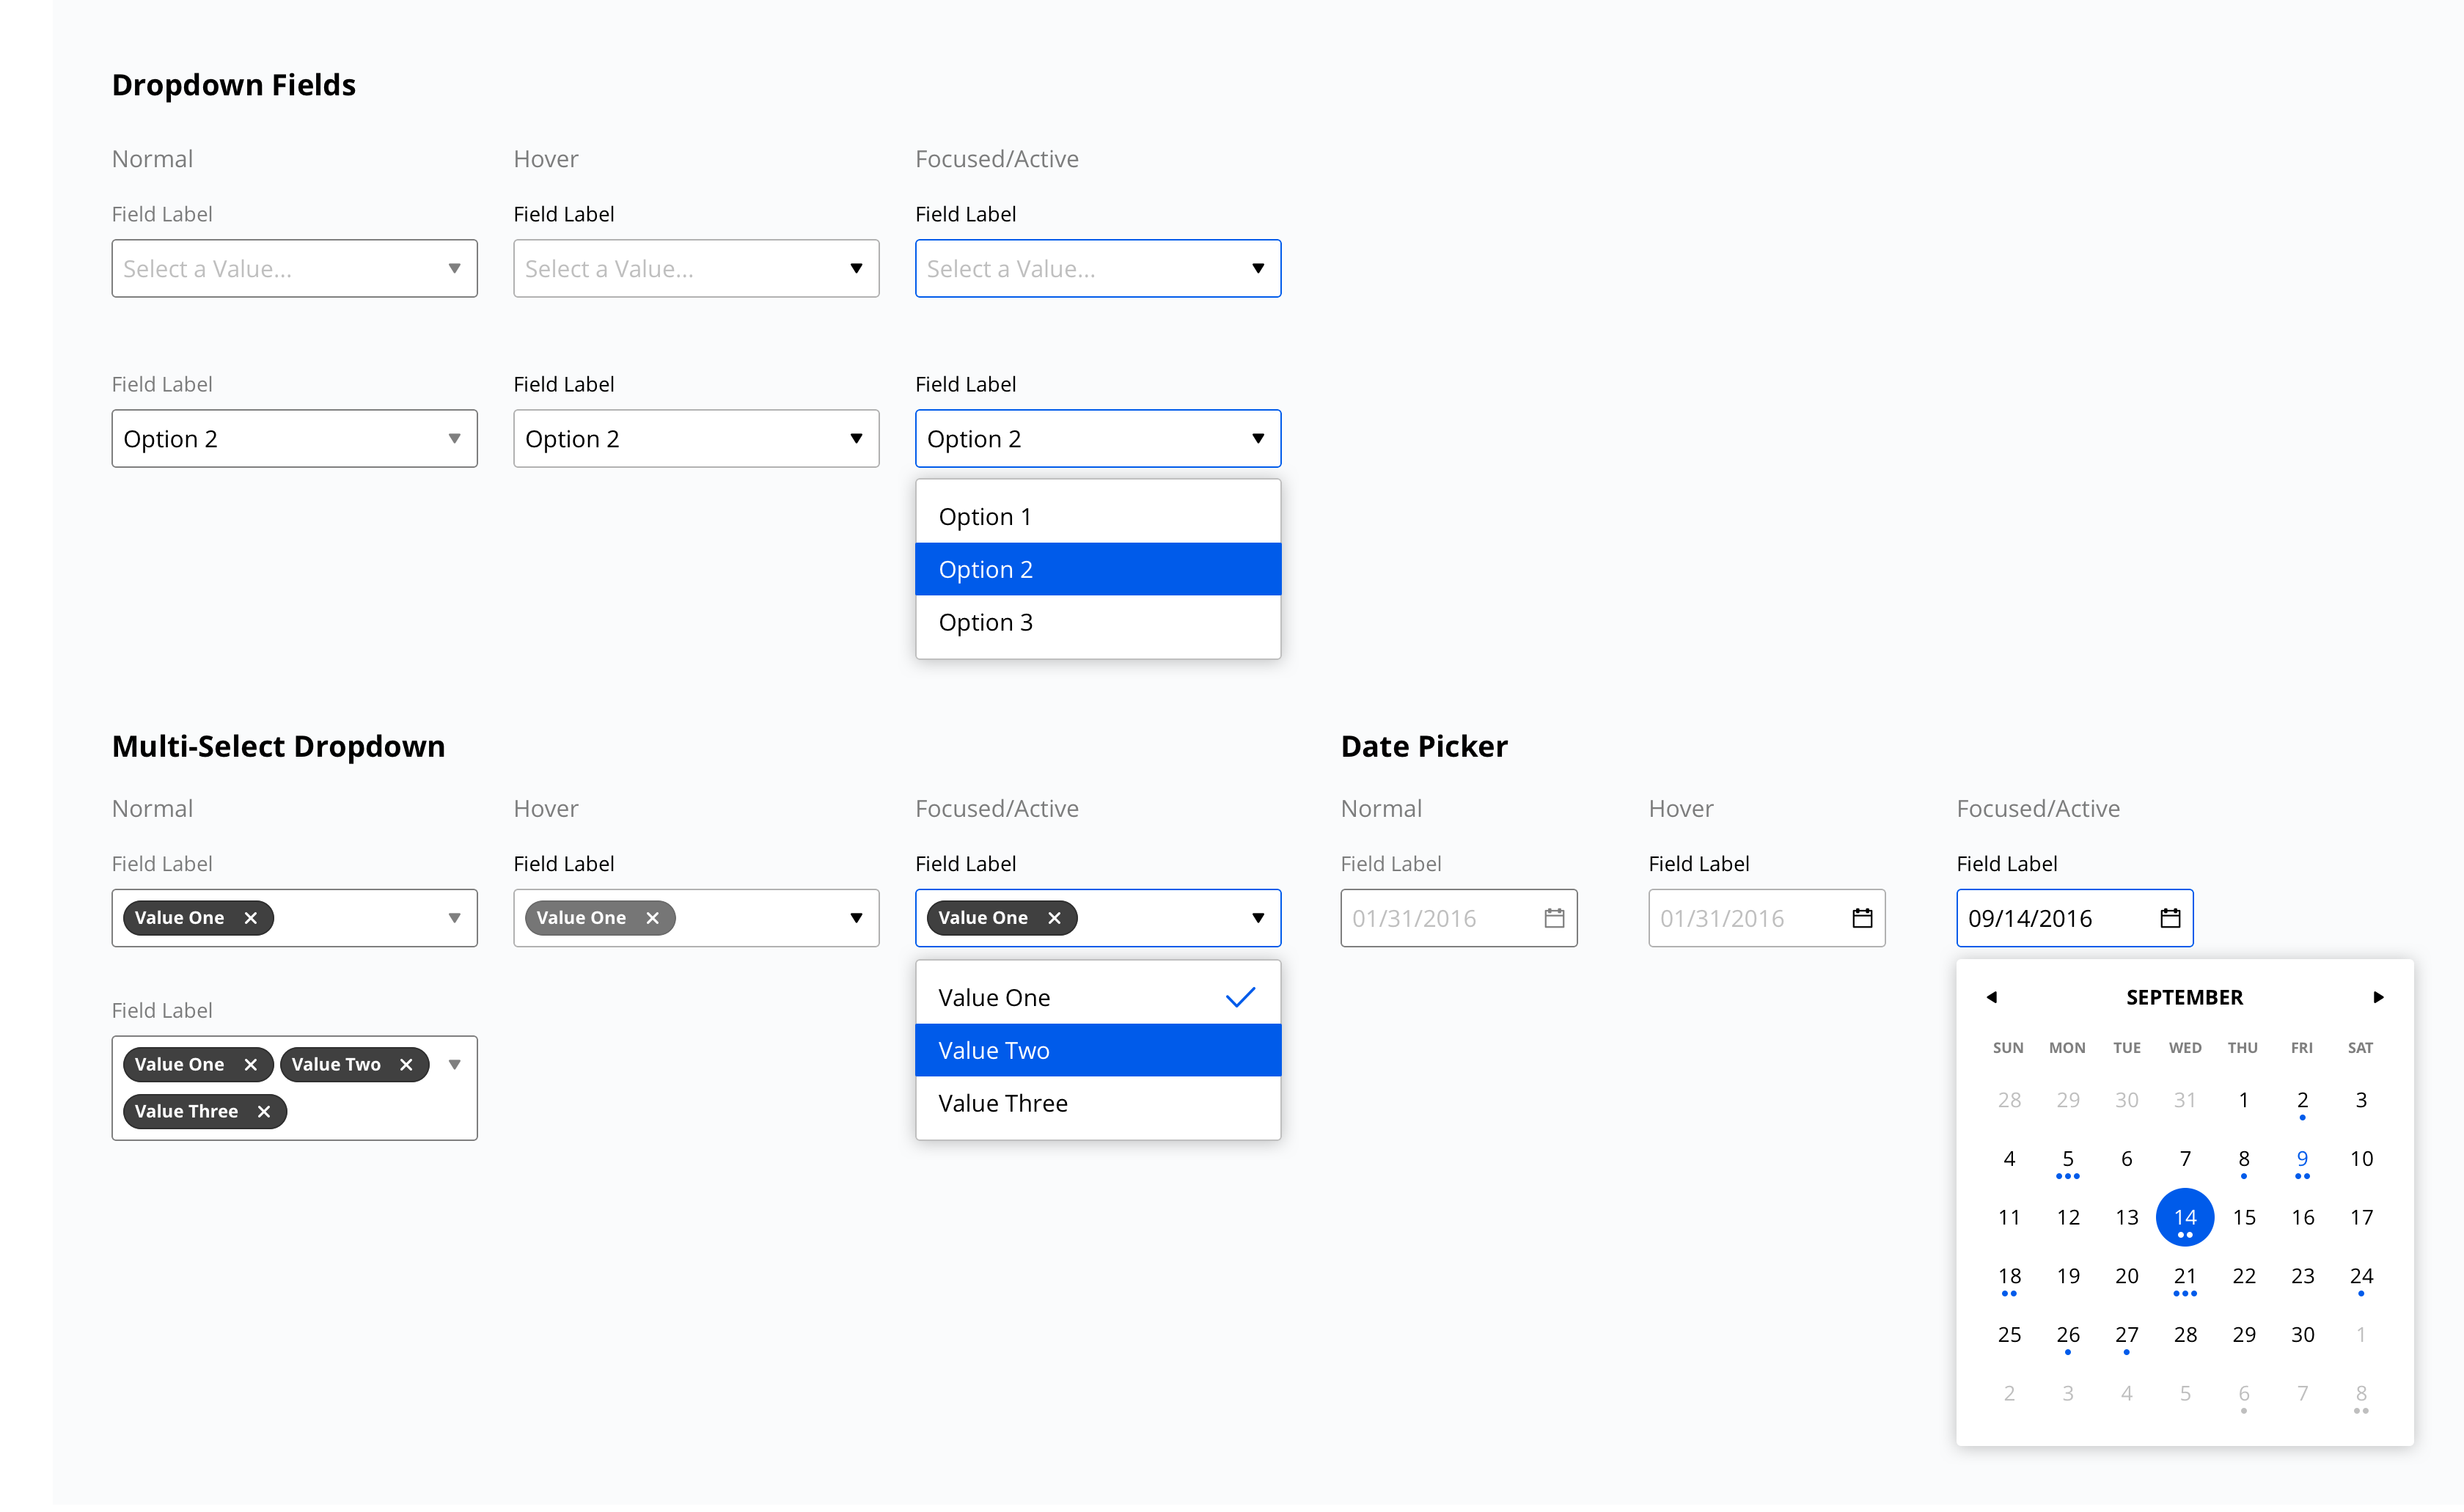Click the calendar icon in Hover date picker
The width and height of the screenshot is (2464, 1512).
[1863, 917]
